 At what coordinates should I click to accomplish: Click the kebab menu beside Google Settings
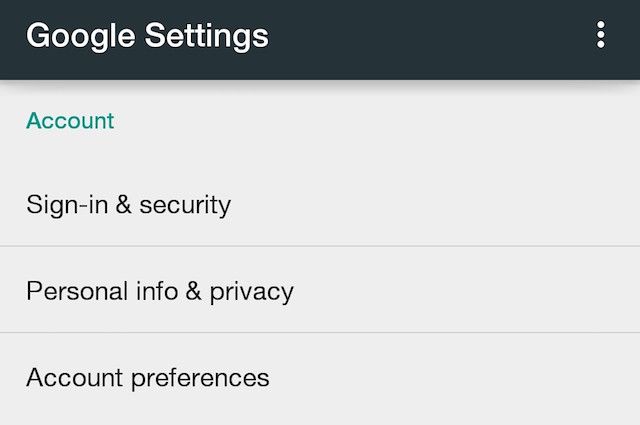click(x=601, y=36)
